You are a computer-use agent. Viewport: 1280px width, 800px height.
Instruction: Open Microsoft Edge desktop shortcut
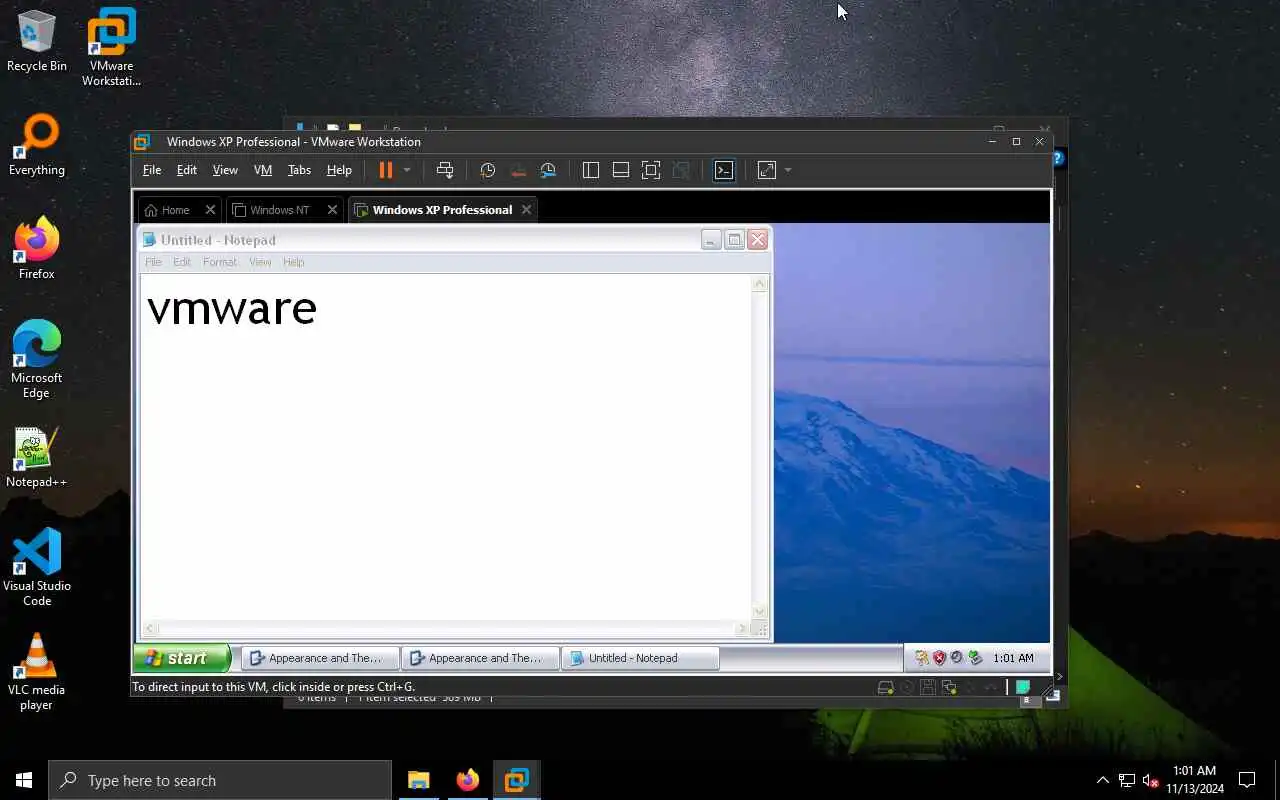[37, 360]
